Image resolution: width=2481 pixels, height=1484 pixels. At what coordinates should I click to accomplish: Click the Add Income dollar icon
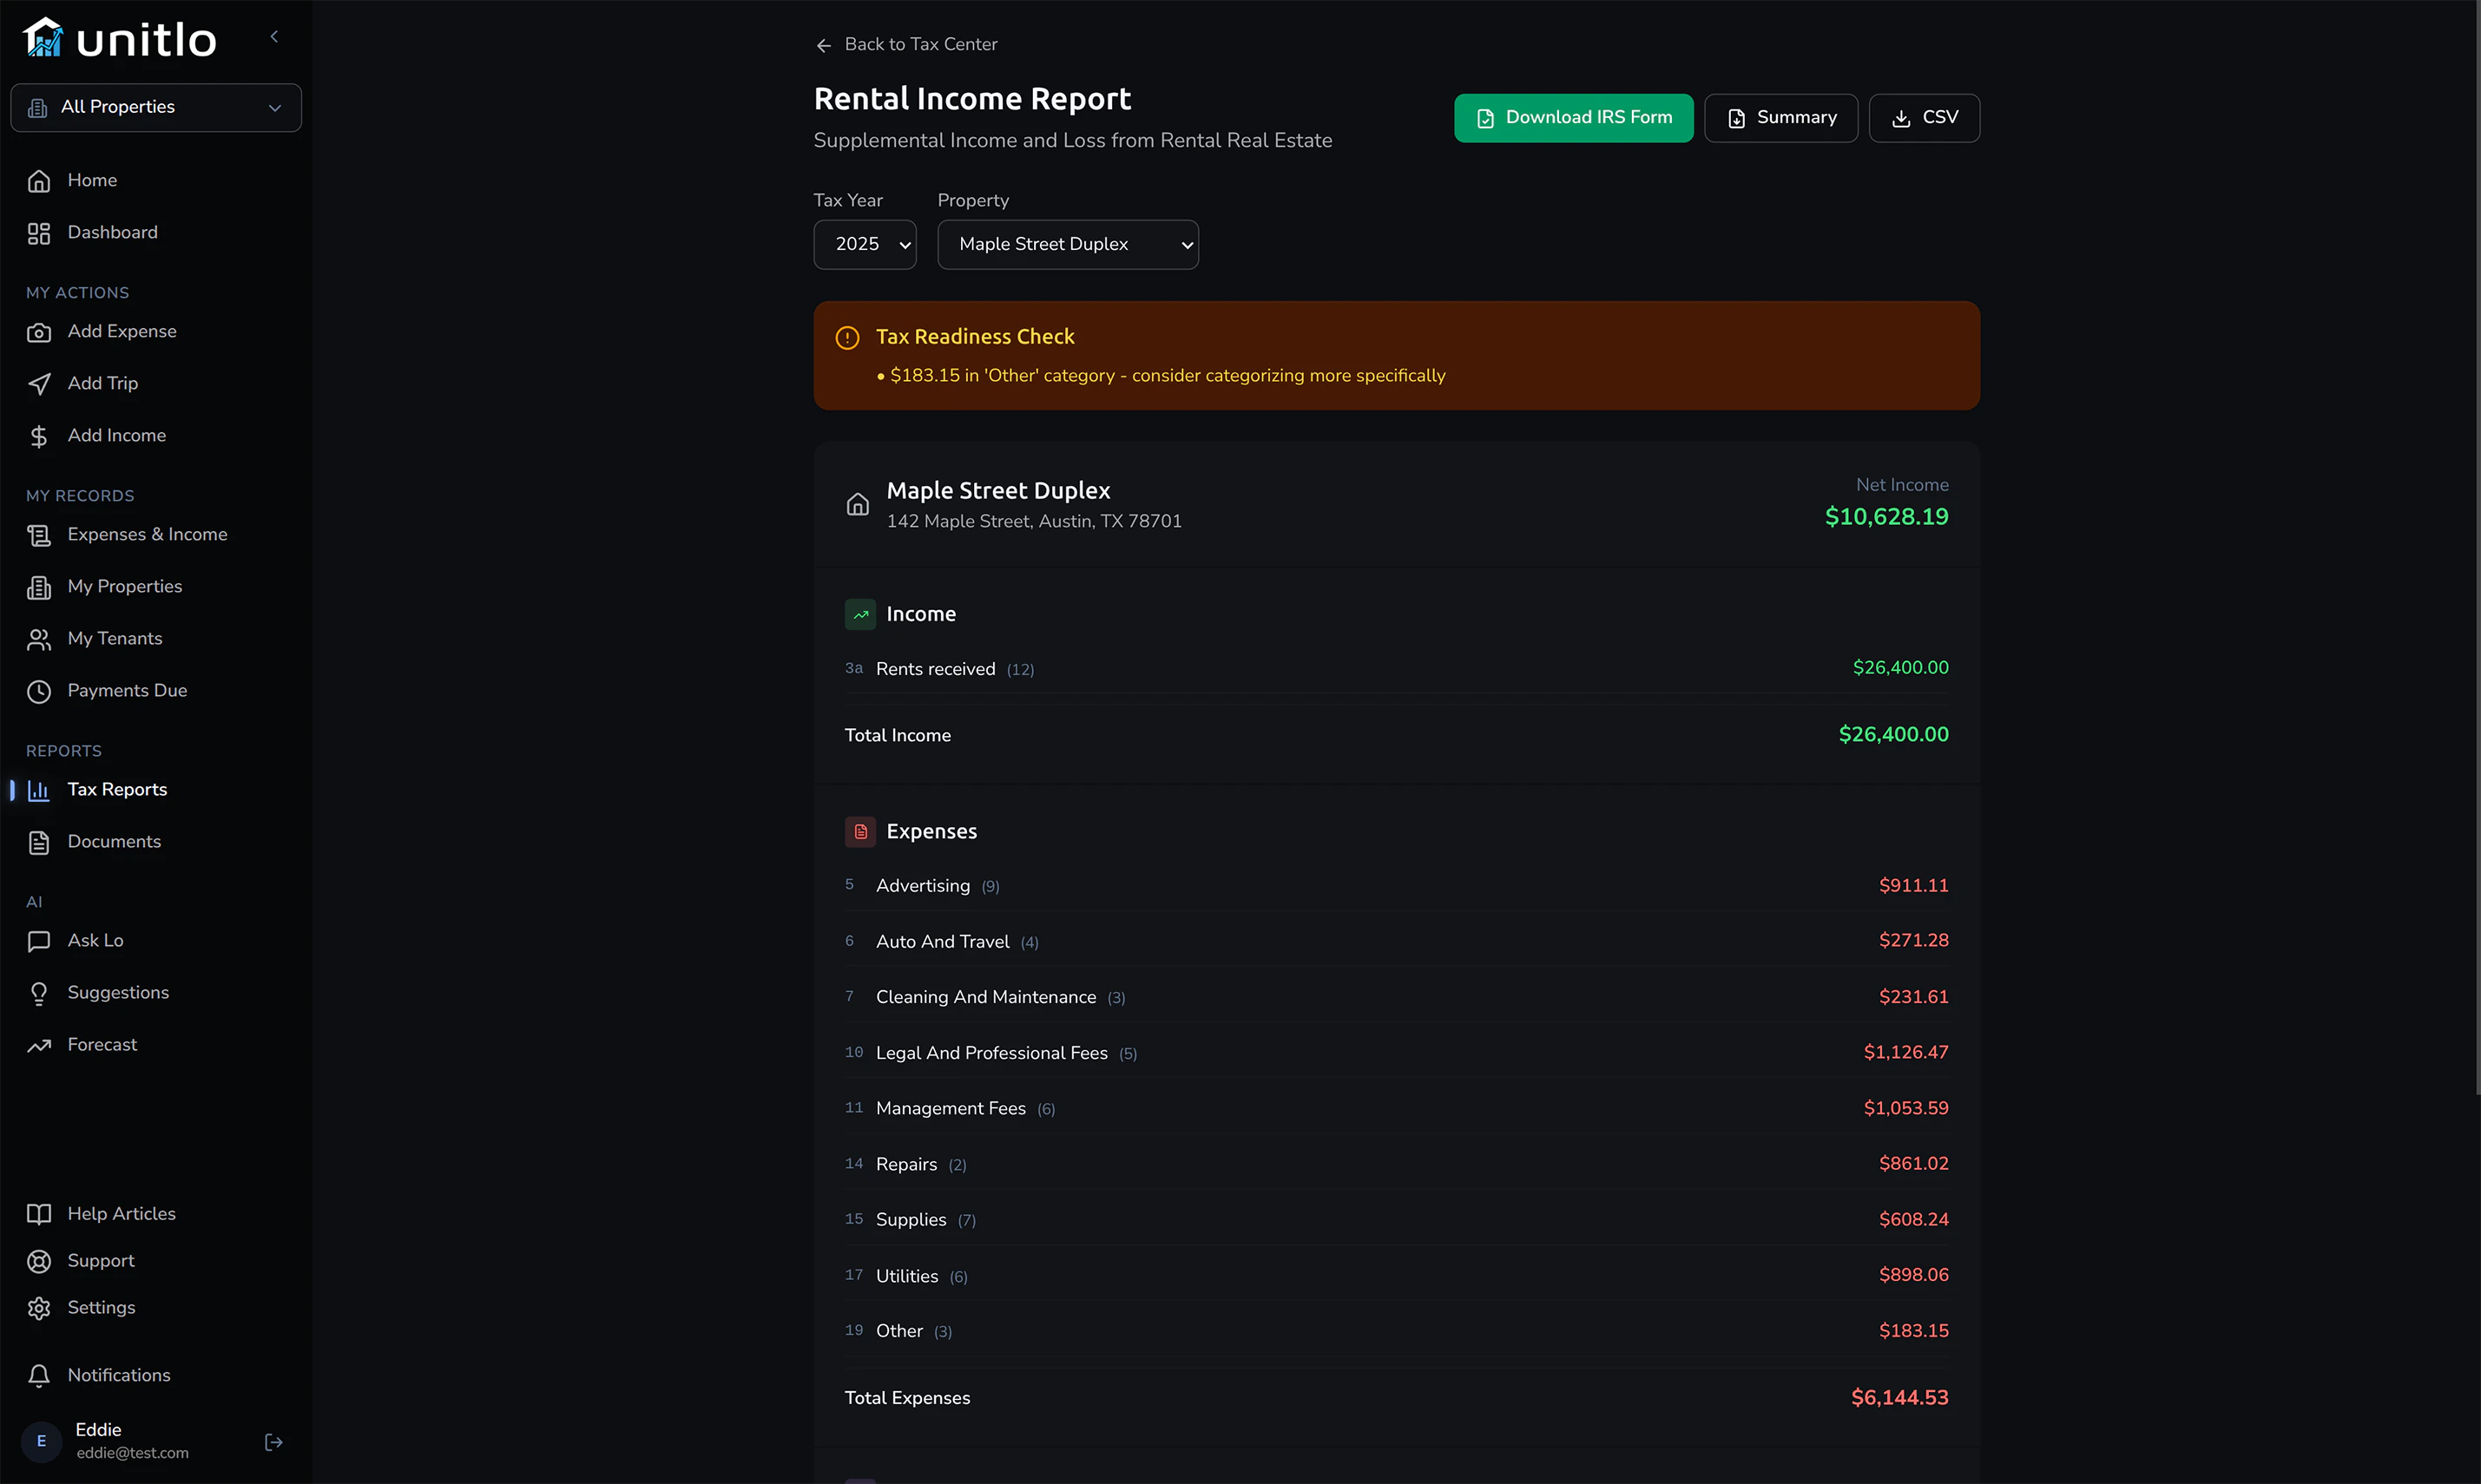[39, 436]
